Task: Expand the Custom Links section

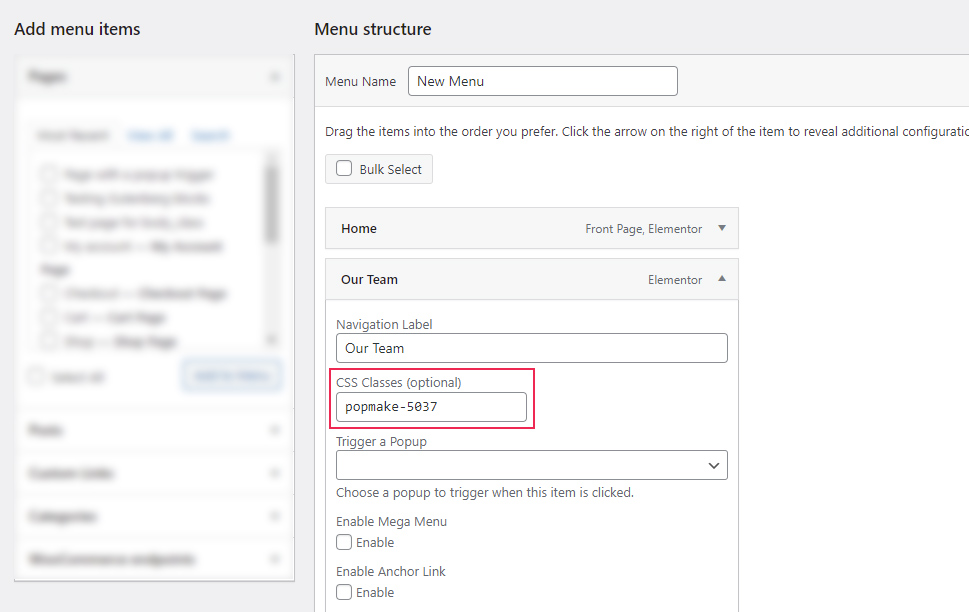Action: pyautogui.click(x=273, y=473)
